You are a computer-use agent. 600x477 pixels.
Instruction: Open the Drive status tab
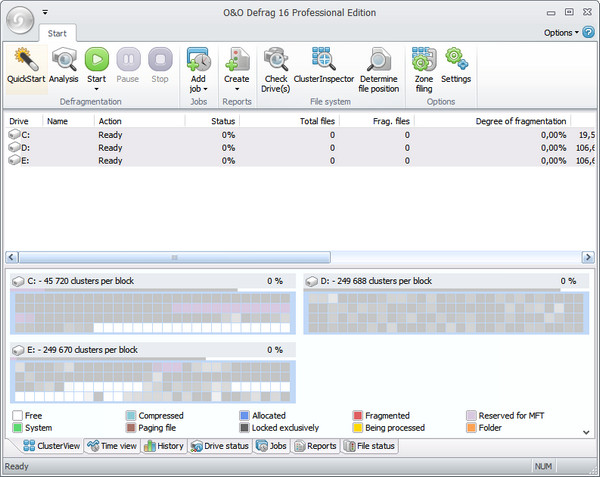pyautogui.click(x=220, y=446)
